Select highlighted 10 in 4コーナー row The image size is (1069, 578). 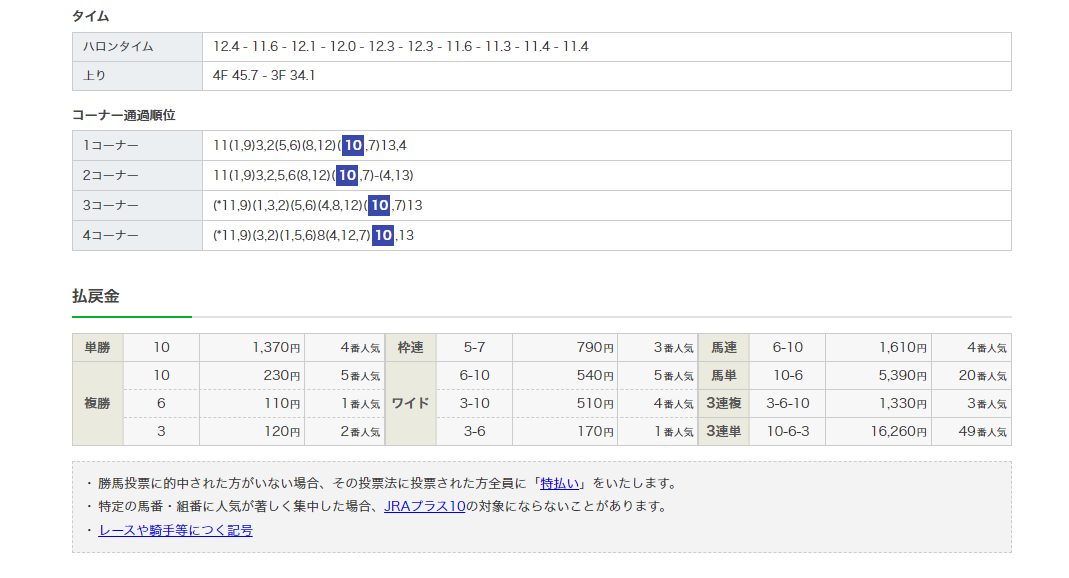point(382,236)
